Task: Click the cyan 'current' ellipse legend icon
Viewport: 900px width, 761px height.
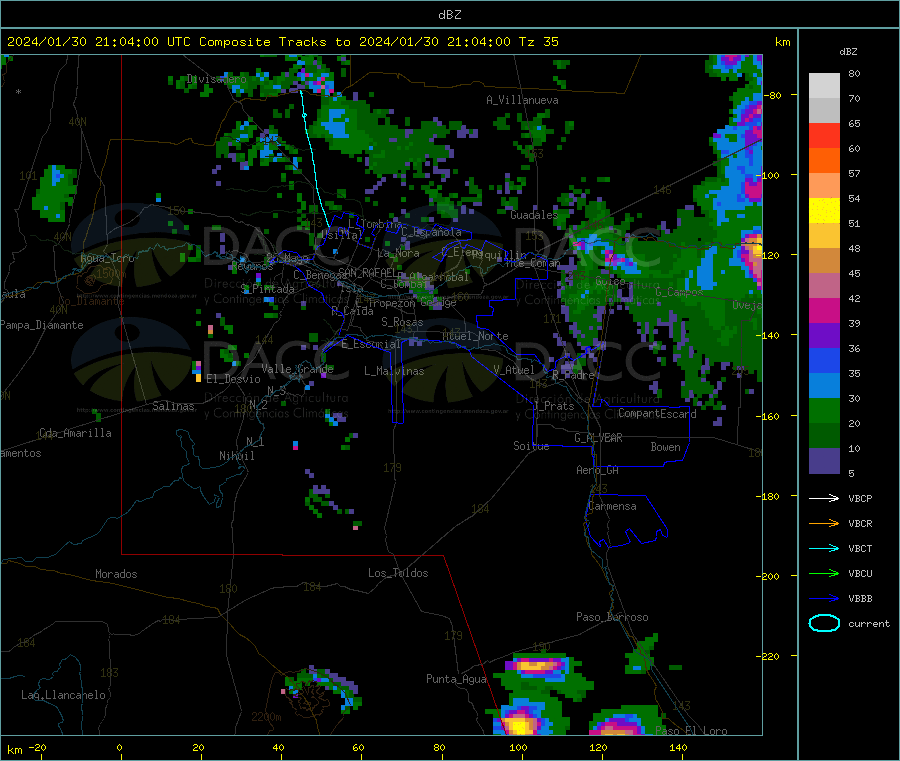Action: tap(824, 623)
